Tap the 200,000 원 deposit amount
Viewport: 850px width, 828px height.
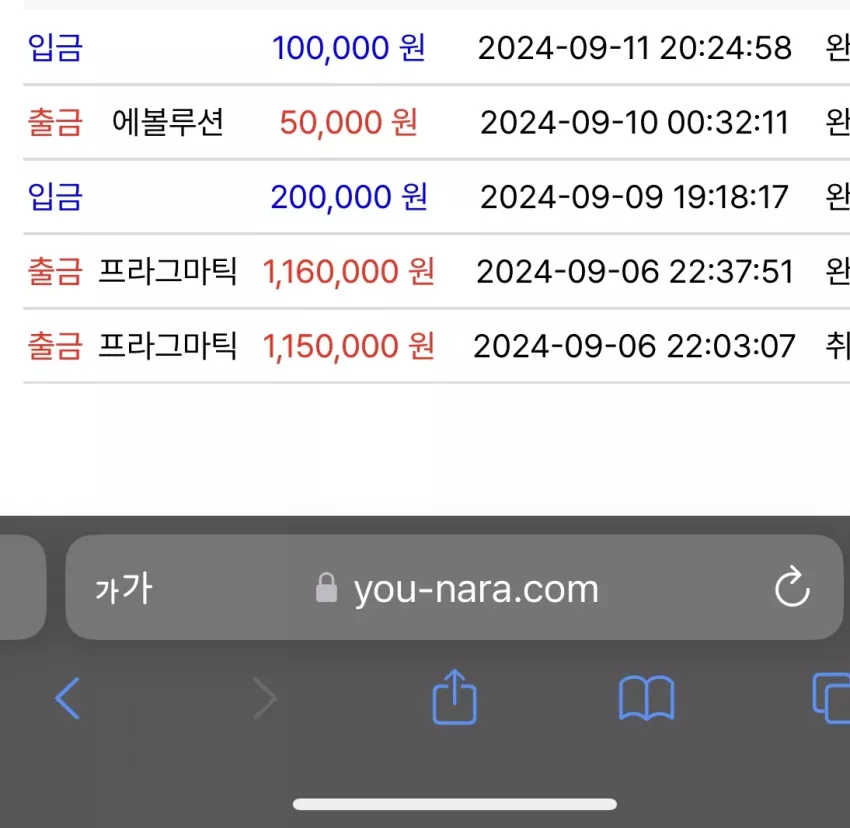(x=349, y=196)
